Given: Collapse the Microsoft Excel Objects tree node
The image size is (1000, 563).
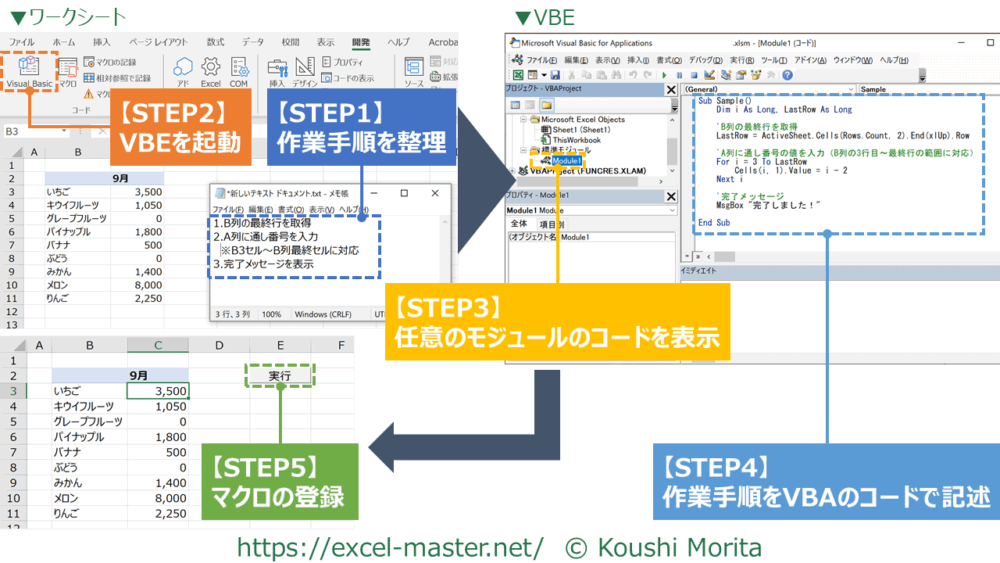Looking at the screenshot, I should pyautogui.click(x=522, y=120).
